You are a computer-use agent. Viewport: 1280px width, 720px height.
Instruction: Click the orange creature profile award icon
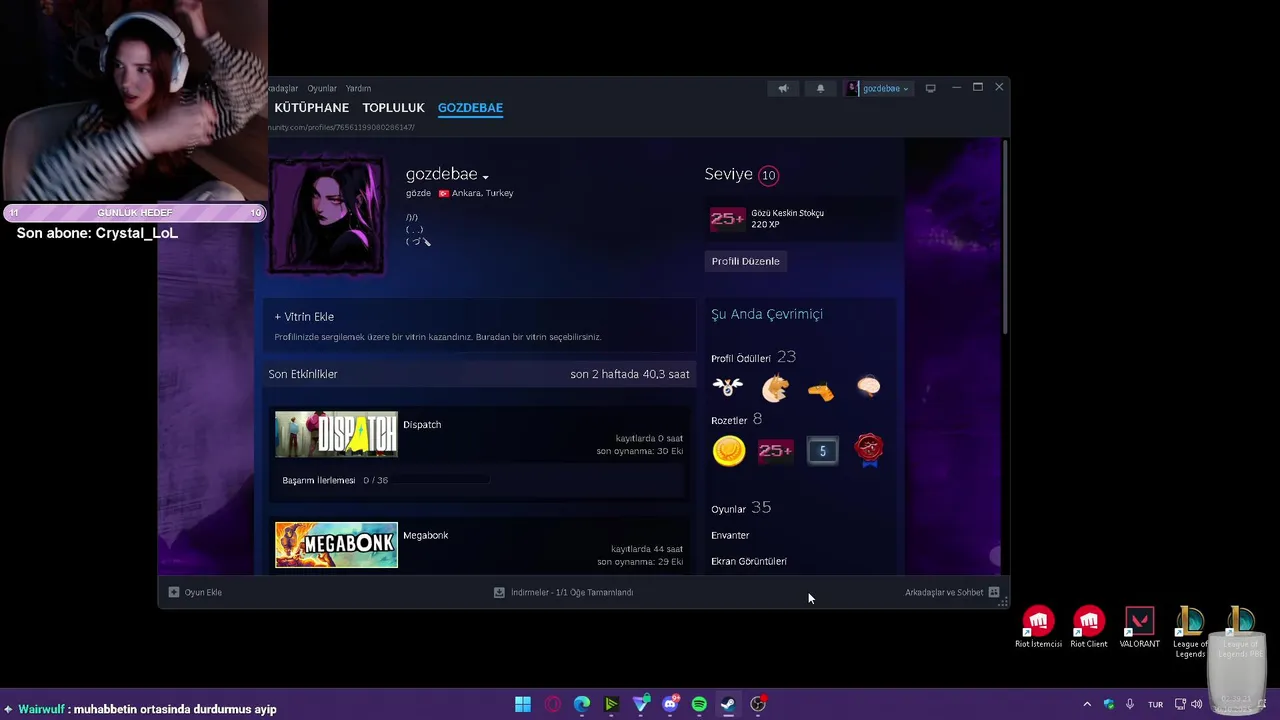[x=775, y=387]
